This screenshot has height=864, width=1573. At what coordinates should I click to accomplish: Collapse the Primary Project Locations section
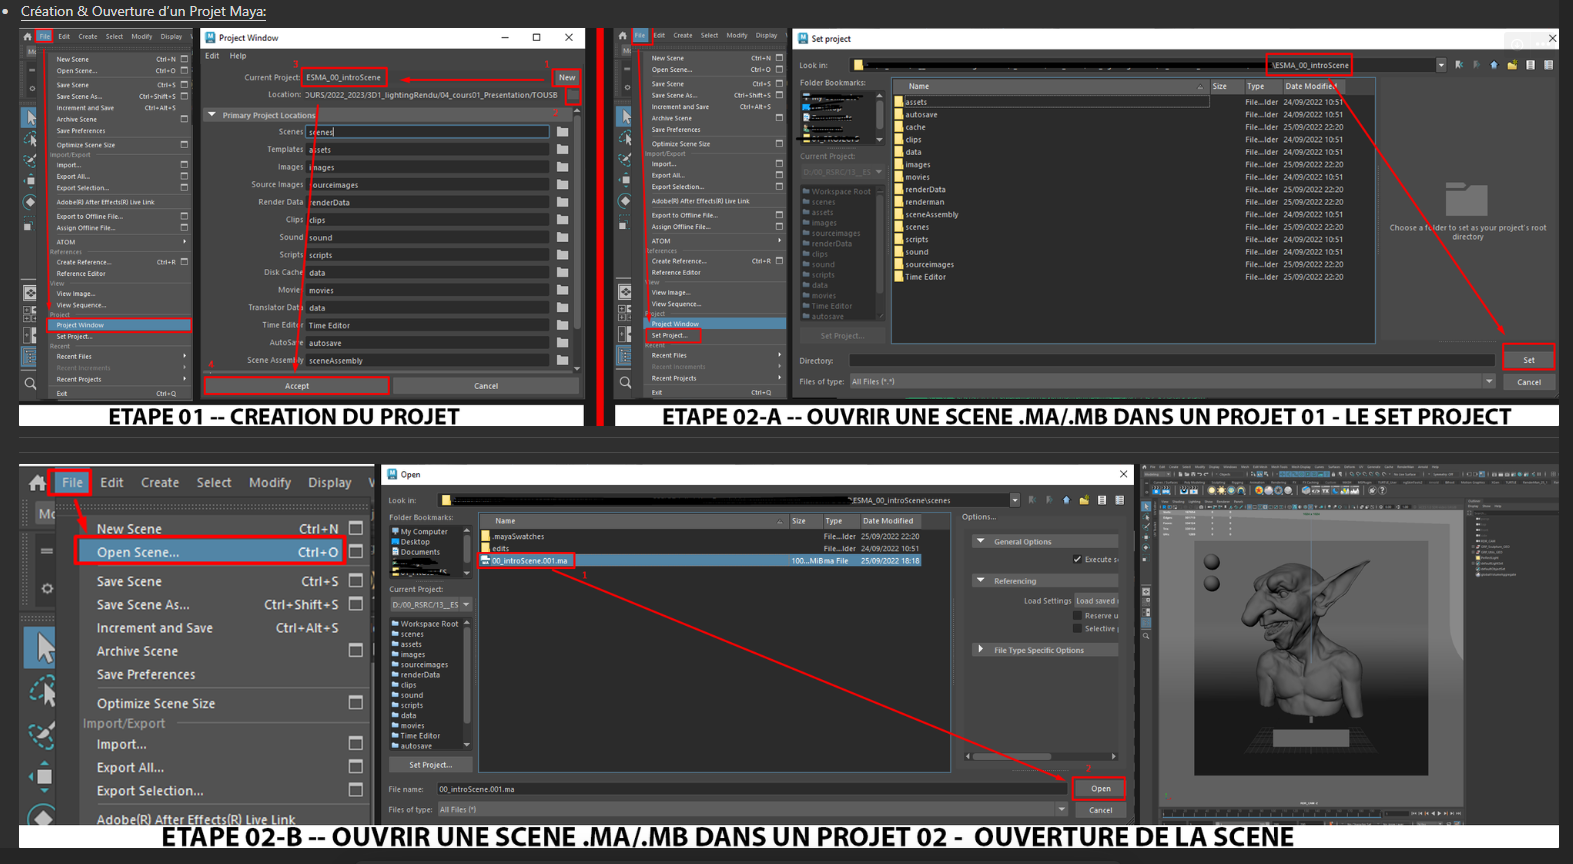tap(212, 115)
